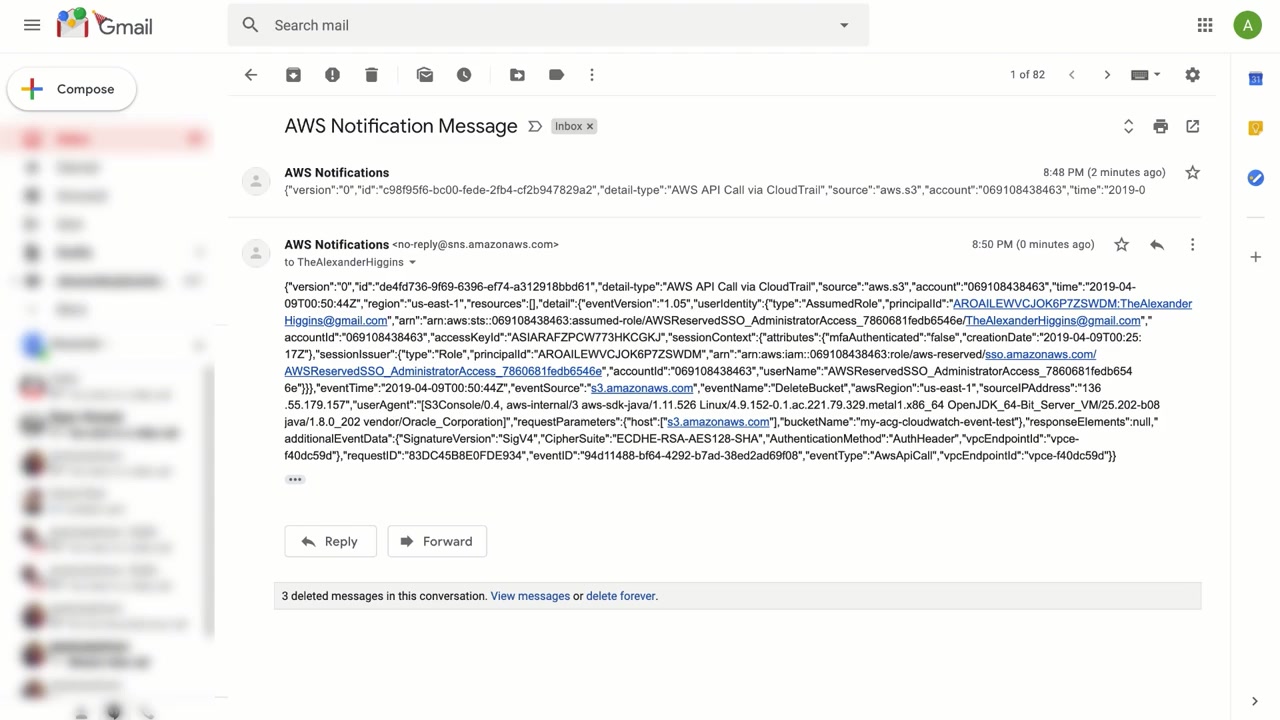Click the Compose button
Viewport: 1280px width, 720px height.
72,89
